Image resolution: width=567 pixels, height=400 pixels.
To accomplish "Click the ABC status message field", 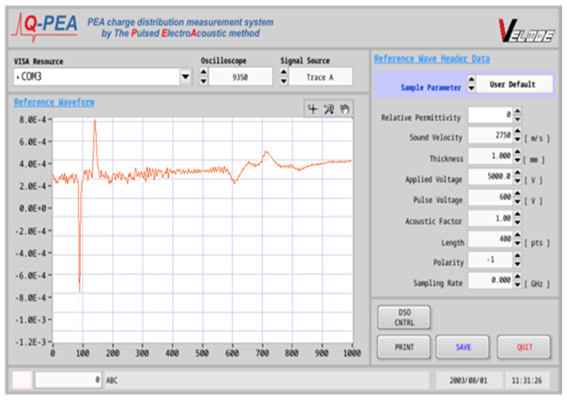I will pyautogui.click(x=267, y=380).
